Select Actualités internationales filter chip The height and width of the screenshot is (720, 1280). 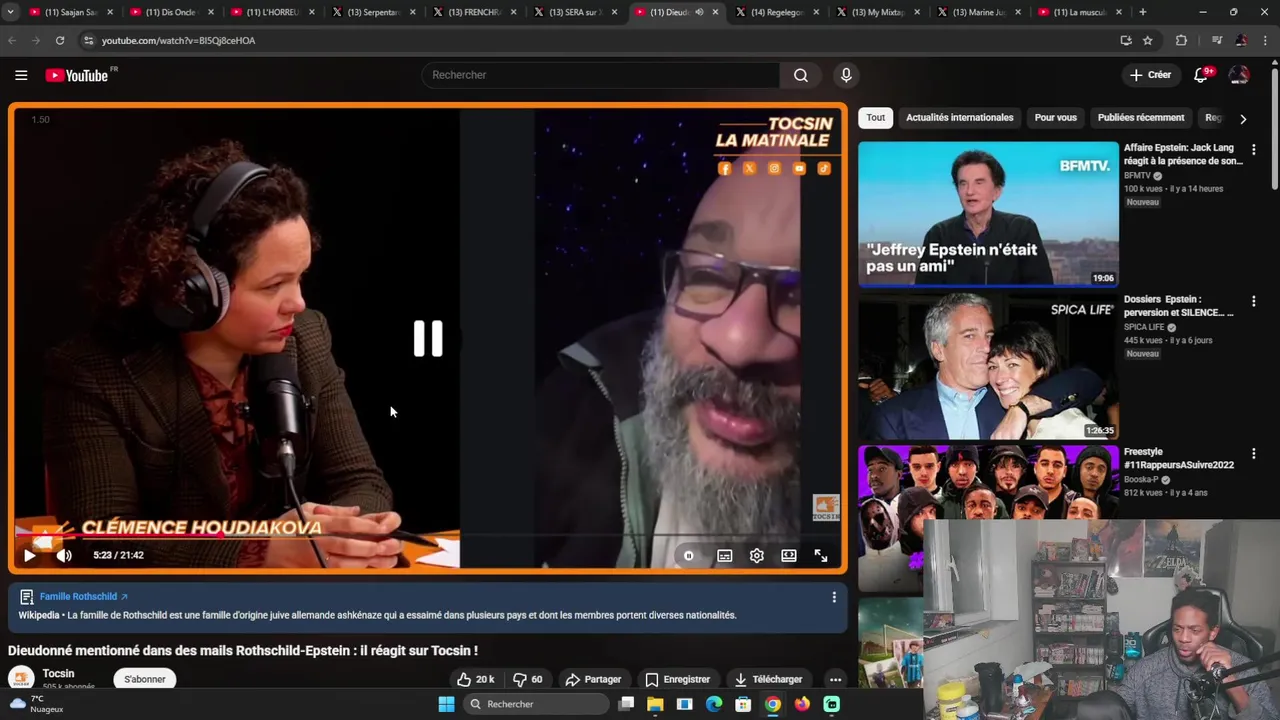click(960, 118)
